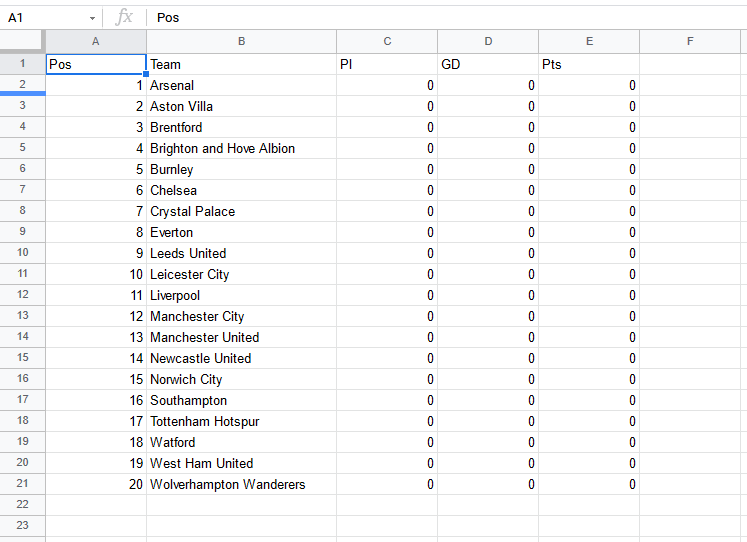Viewport: 747px width, 542px height.
Task: Select column B header
Action: point(242,41)
